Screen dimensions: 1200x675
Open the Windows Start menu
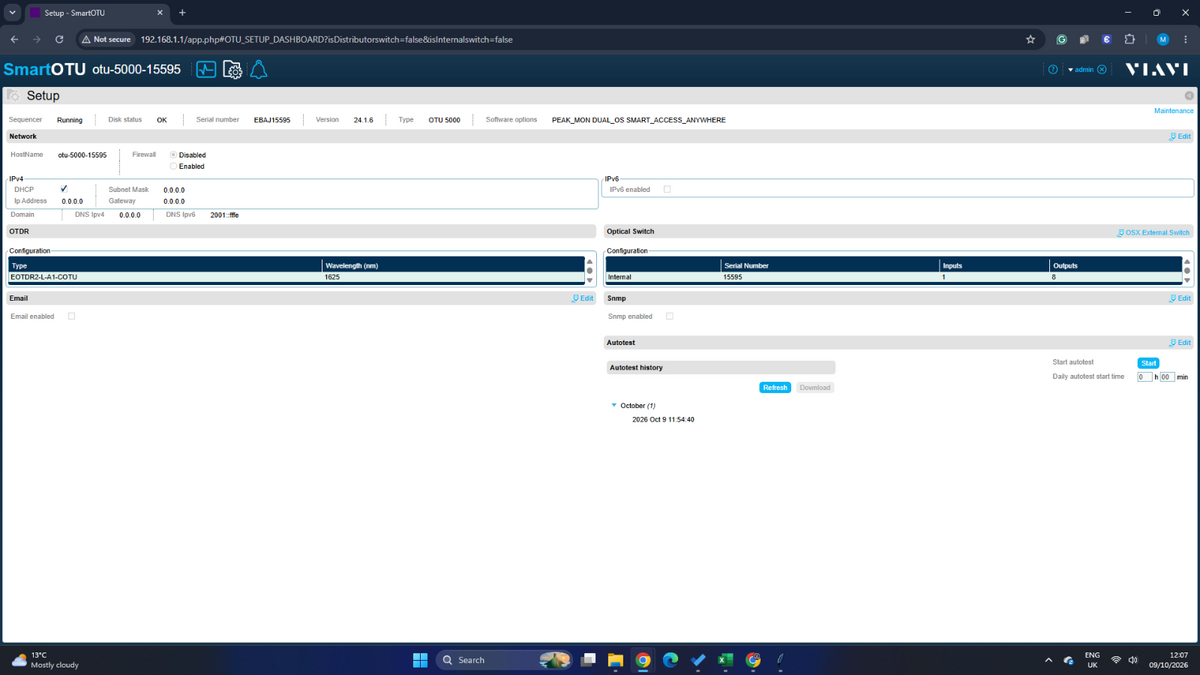point(420,660)
